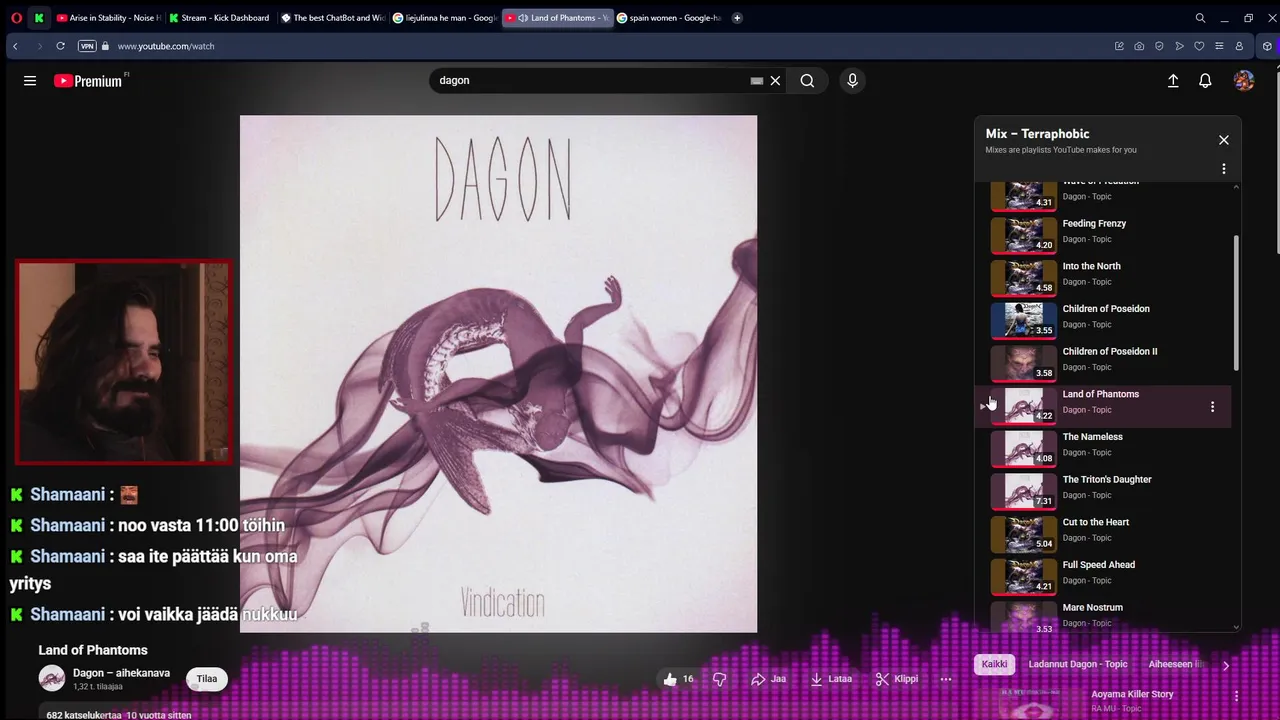Open the pinned Kick tab icon

pyautogui.click(x=39, y=18)
